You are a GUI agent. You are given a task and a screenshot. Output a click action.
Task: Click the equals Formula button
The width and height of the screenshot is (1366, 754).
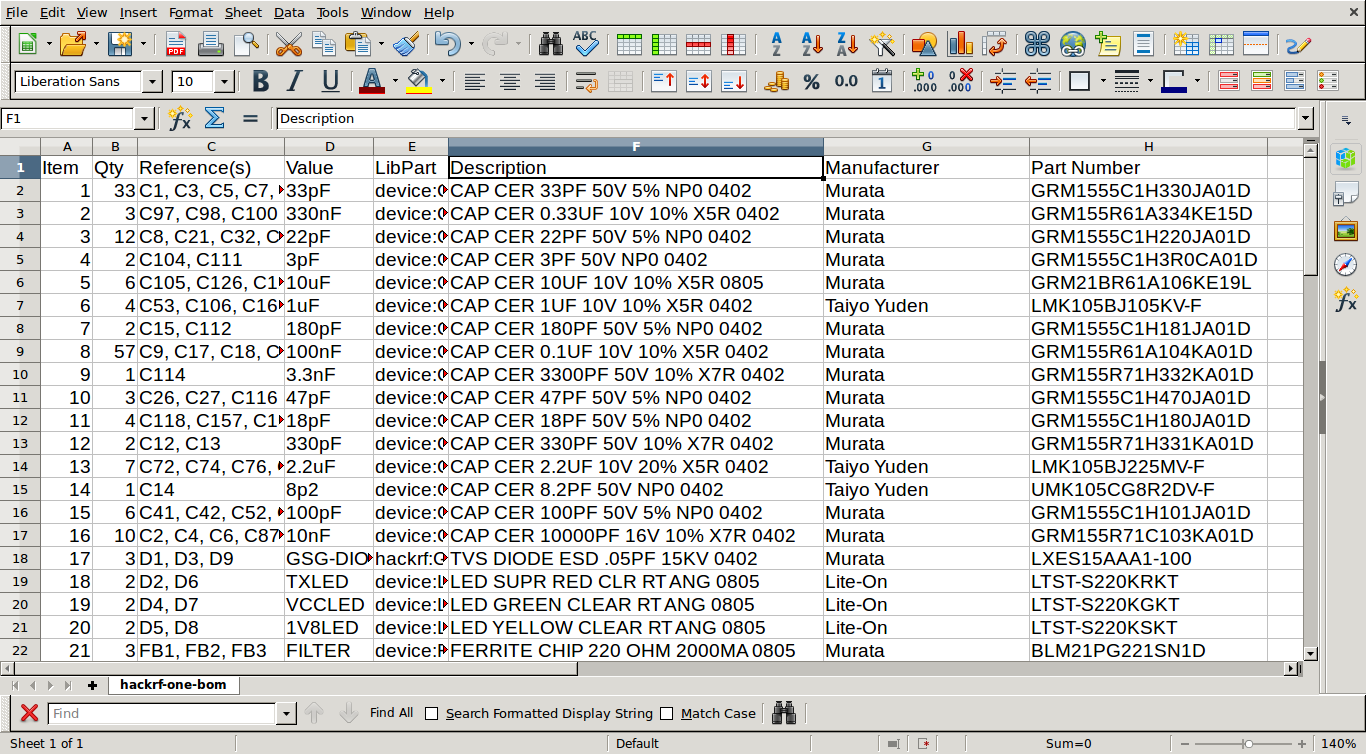pos(250,119)
